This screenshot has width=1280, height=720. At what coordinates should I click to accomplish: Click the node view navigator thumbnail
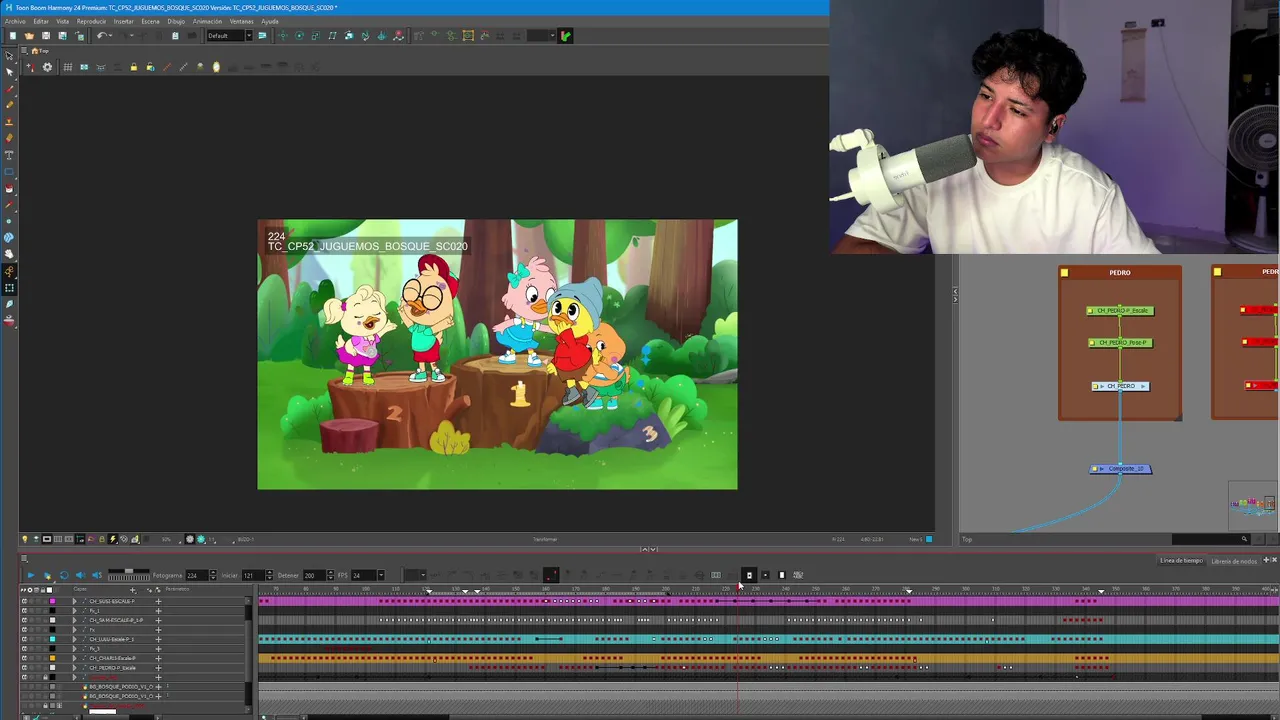(1253, 504)
